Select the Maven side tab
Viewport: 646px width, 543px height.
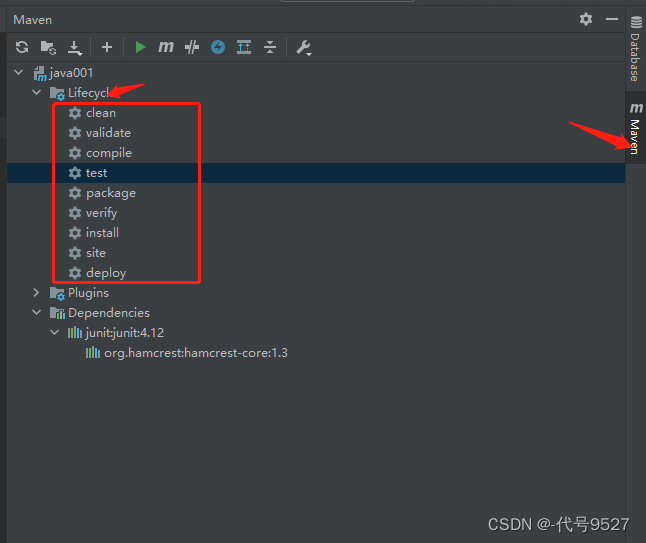pyautogui.click(x=636, y=129)
